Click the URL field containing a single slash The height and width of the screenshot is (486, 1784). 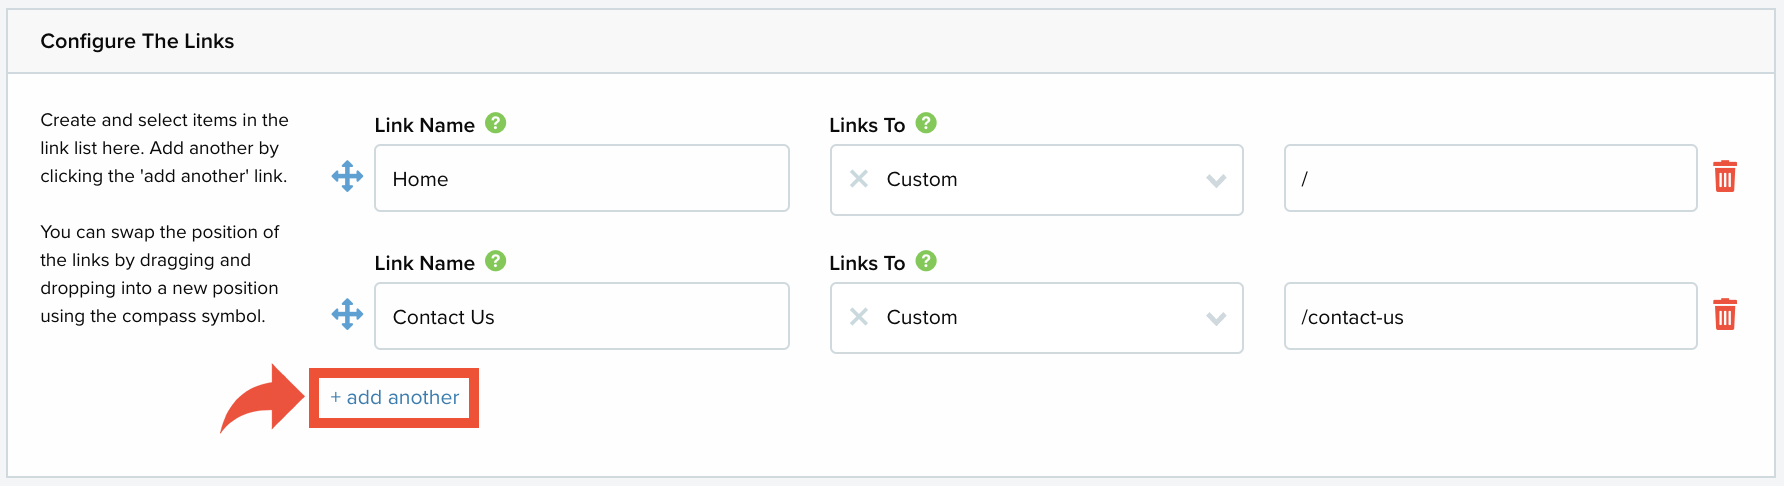[x=1491, y=178]
